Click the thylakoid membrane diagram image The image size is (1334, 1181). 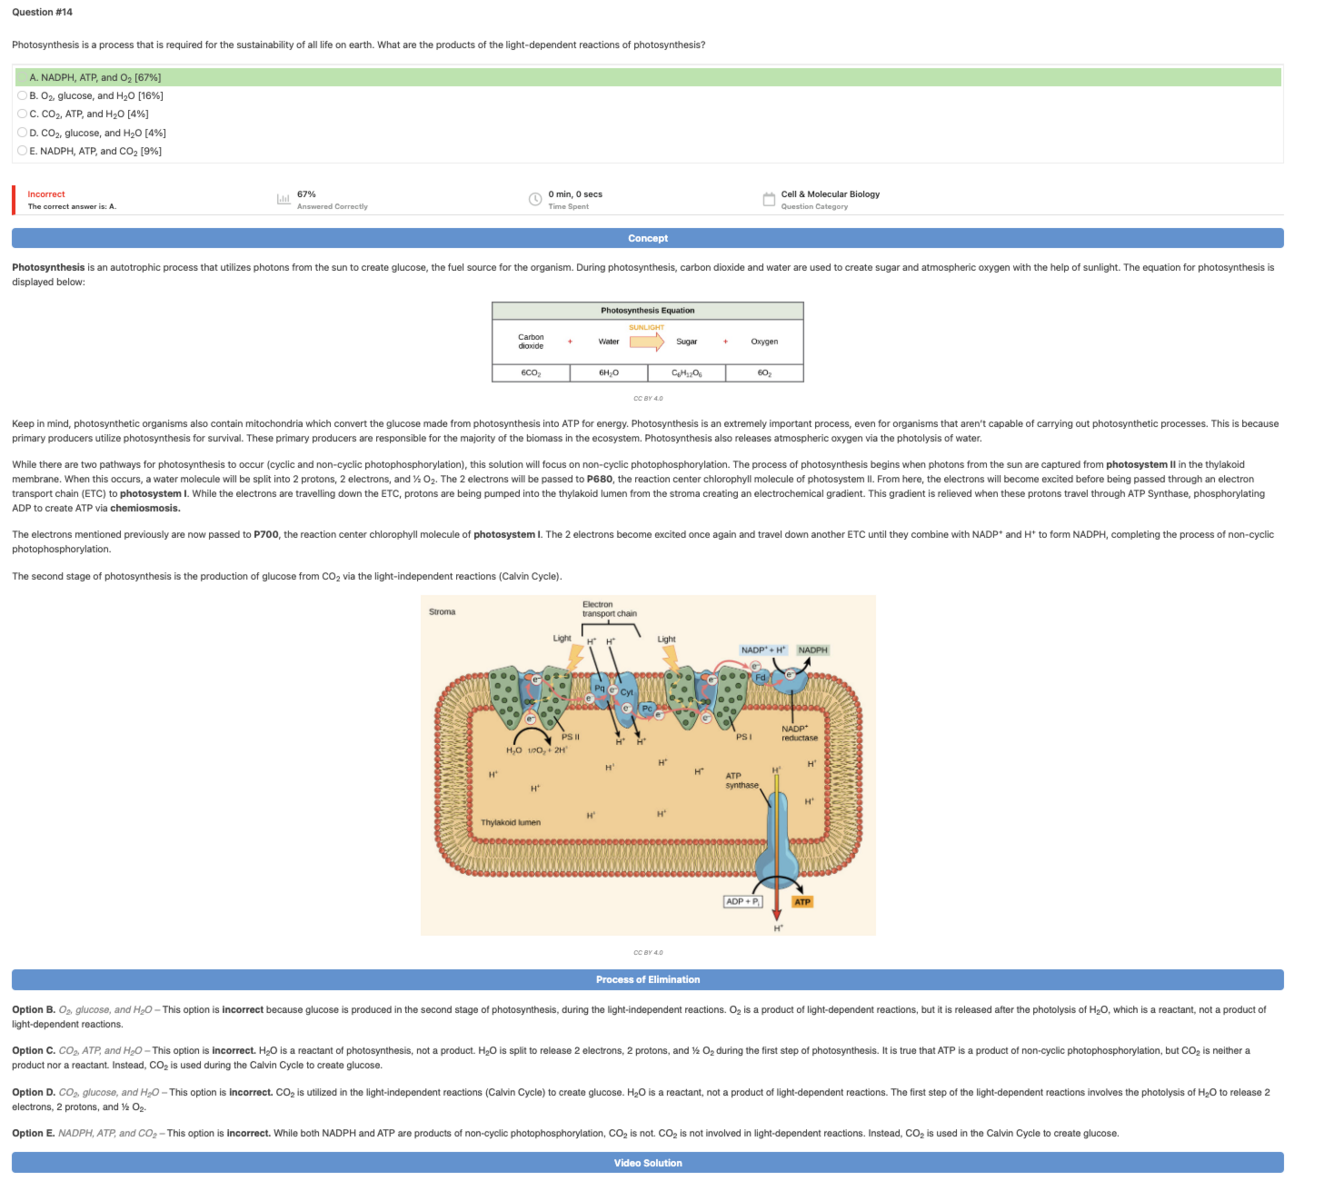(648, 765)
